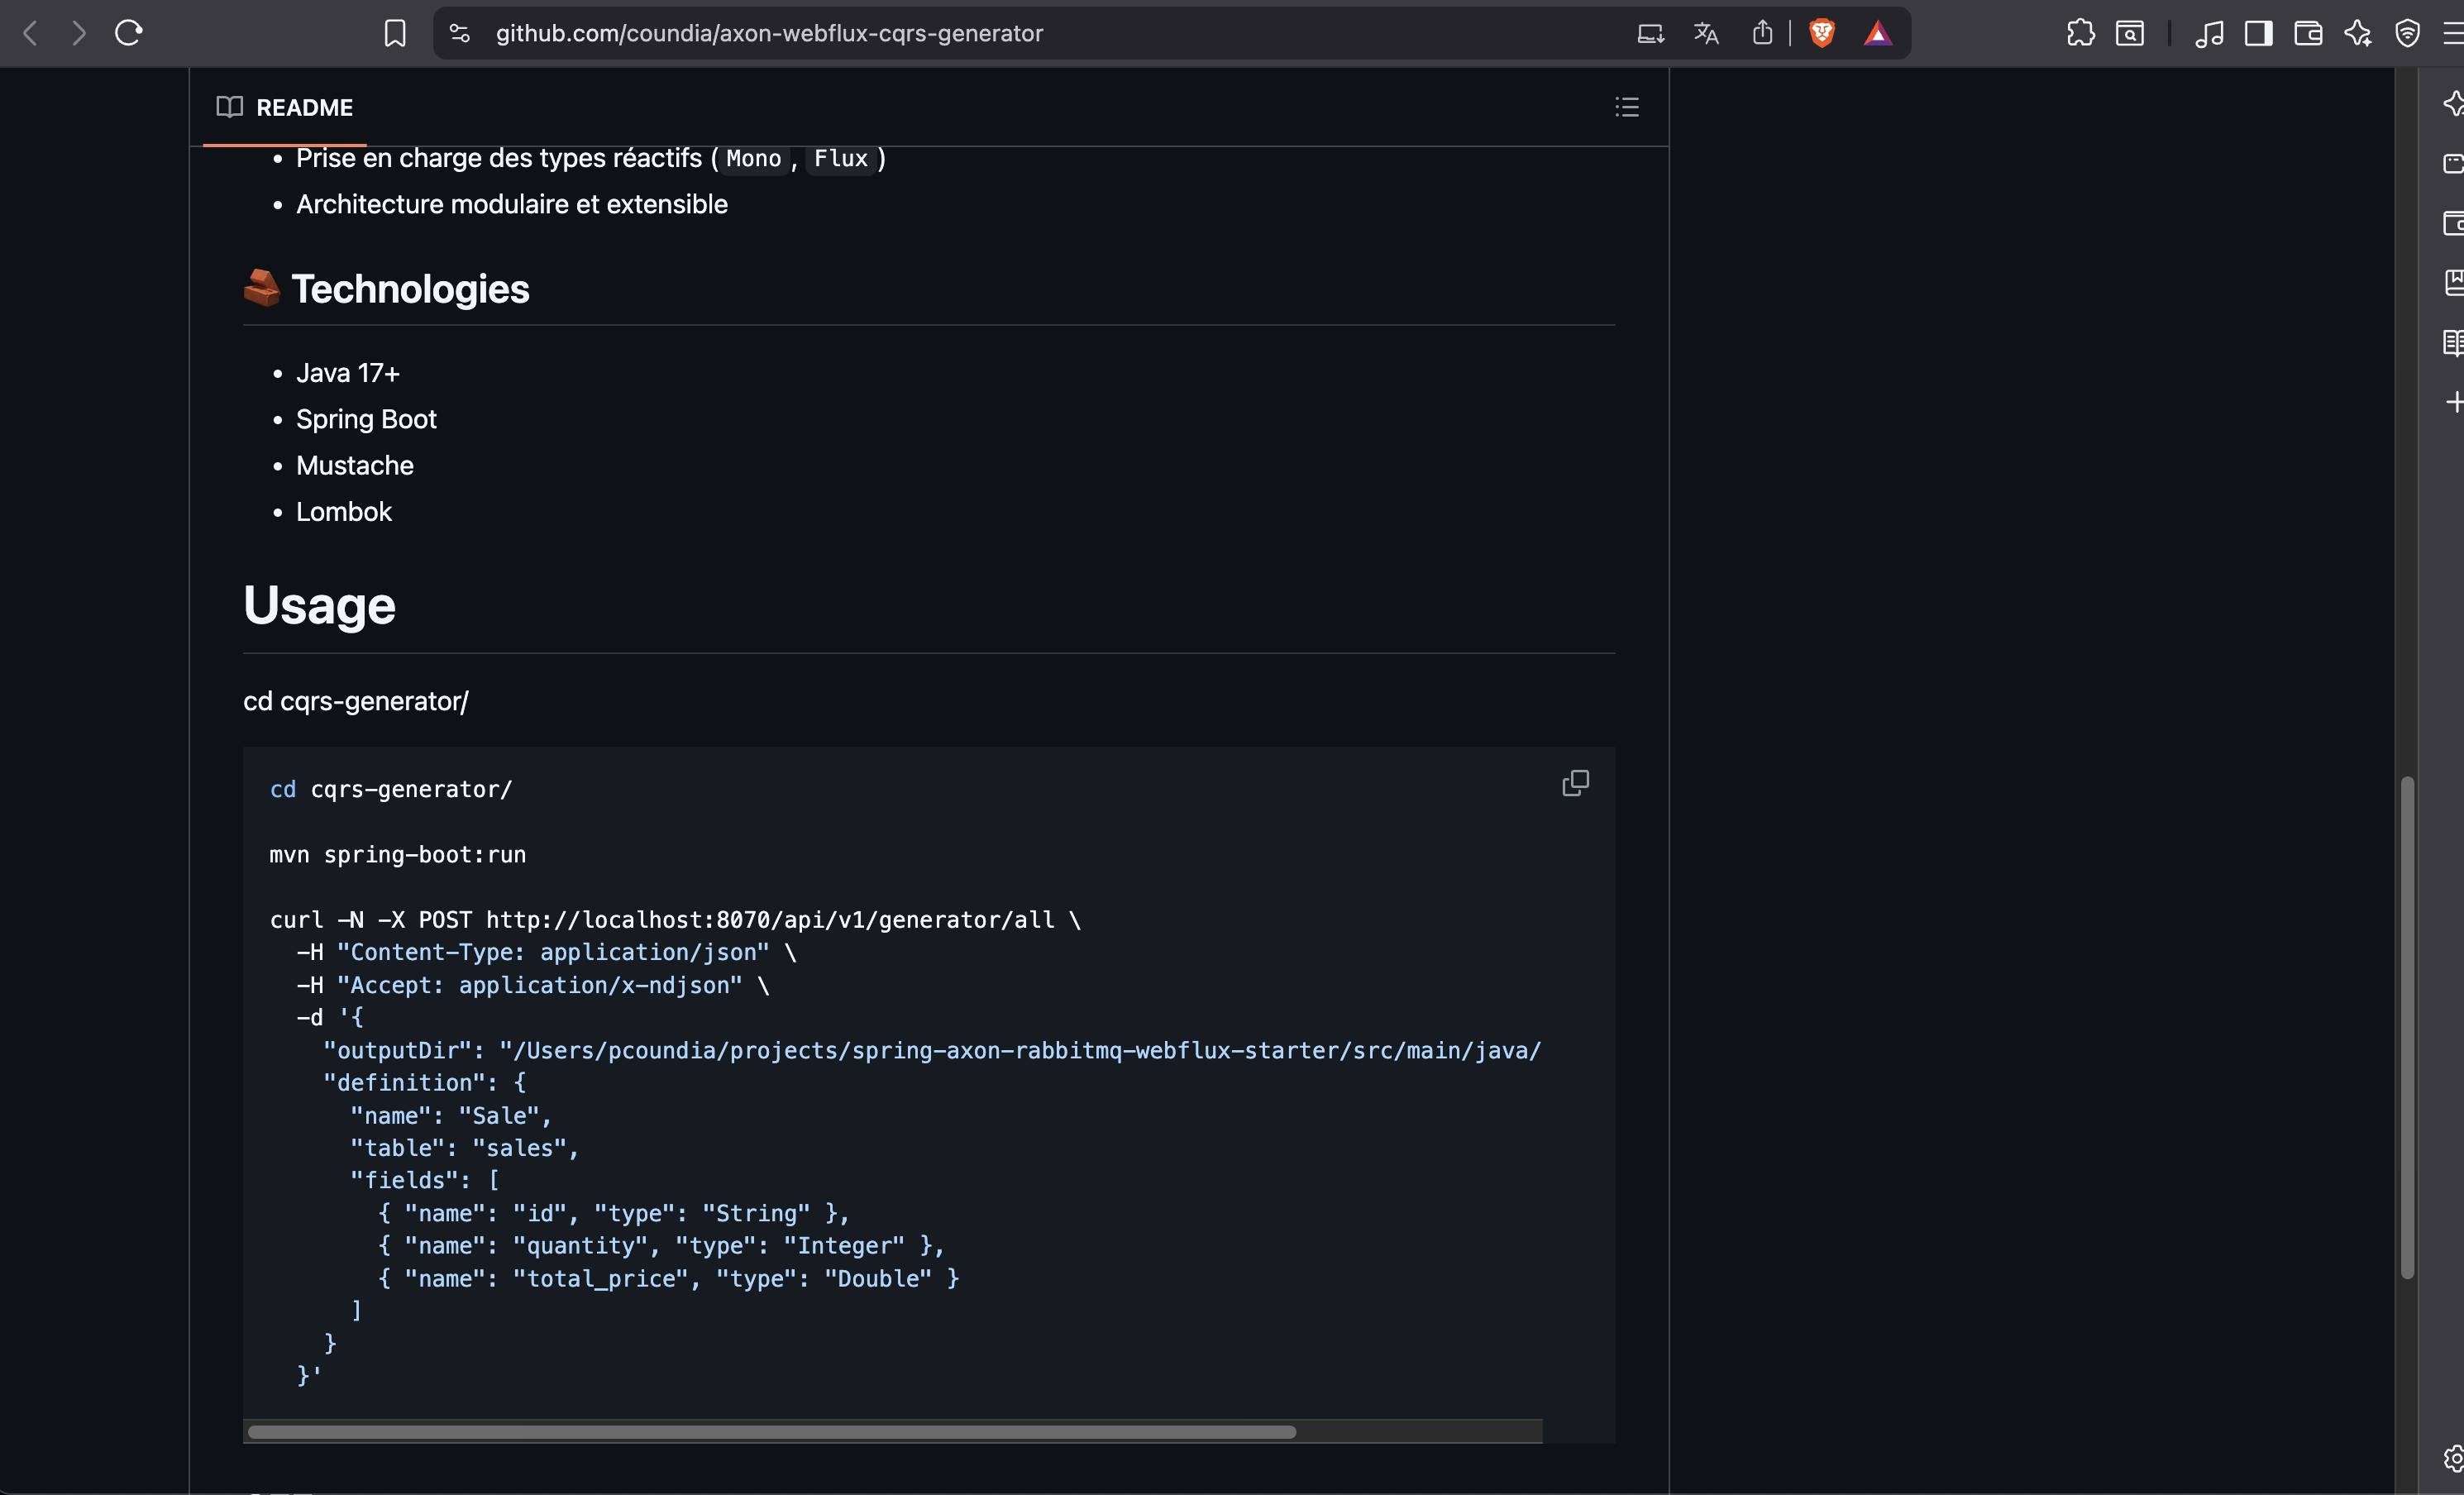Open the share icon in address bar

(x=1762, y=33)
